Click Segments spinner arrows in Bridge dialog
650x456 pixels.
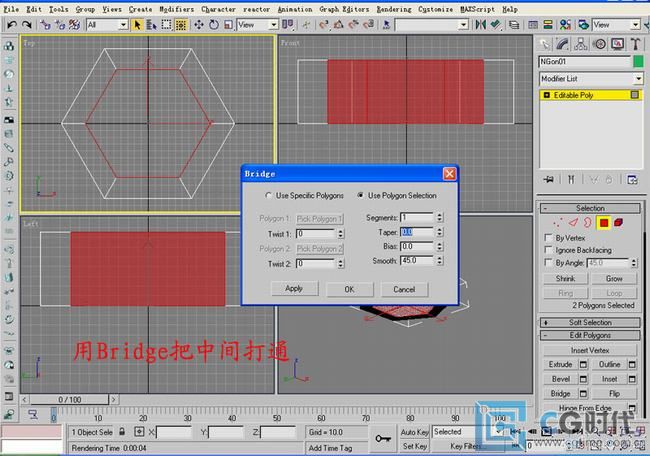click(x=439, y=217)
